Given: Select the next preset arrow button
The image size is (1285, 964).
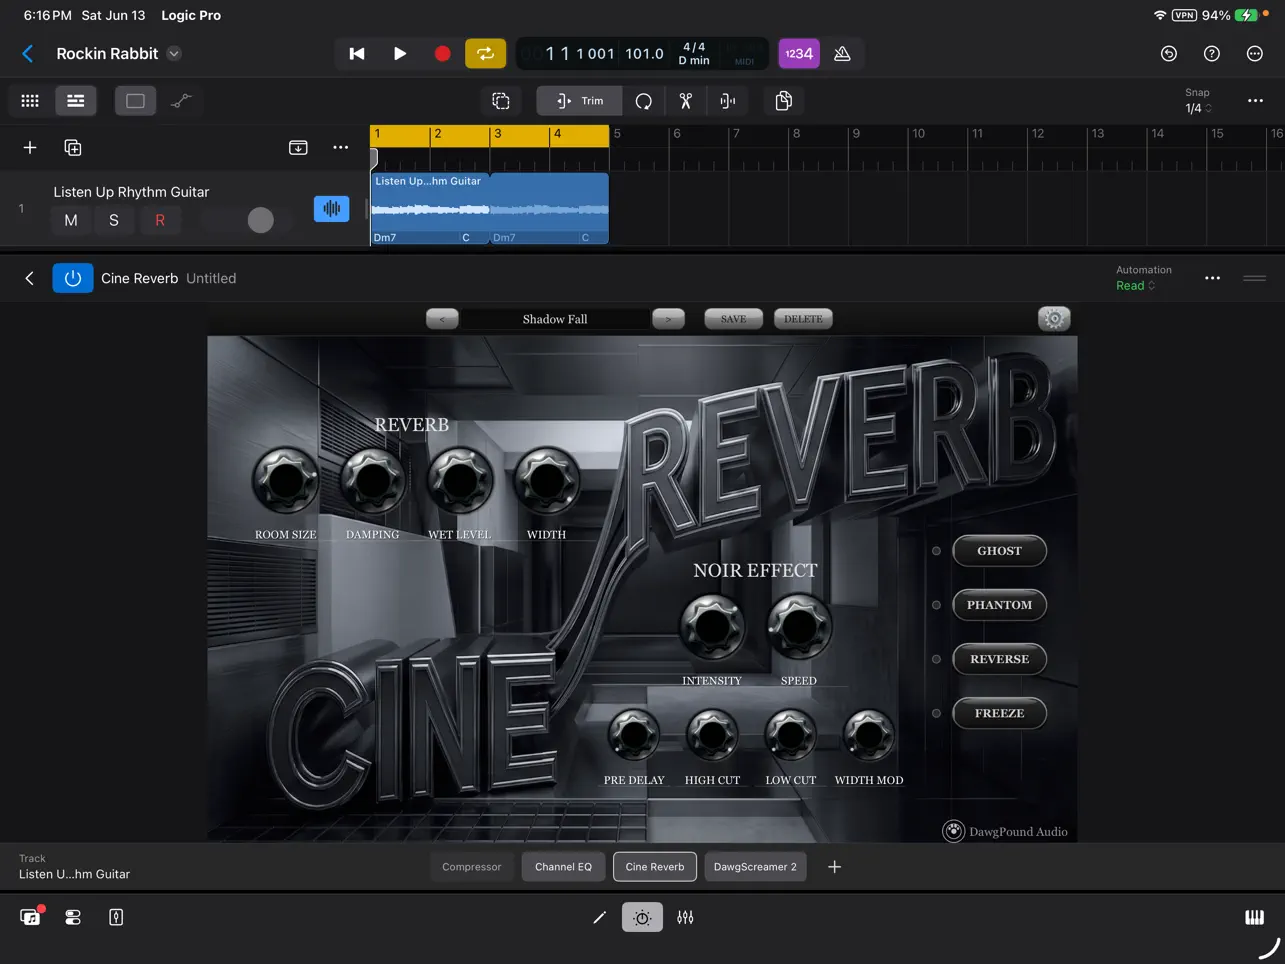Looking at the screenshot, I should tap(668, 319).
